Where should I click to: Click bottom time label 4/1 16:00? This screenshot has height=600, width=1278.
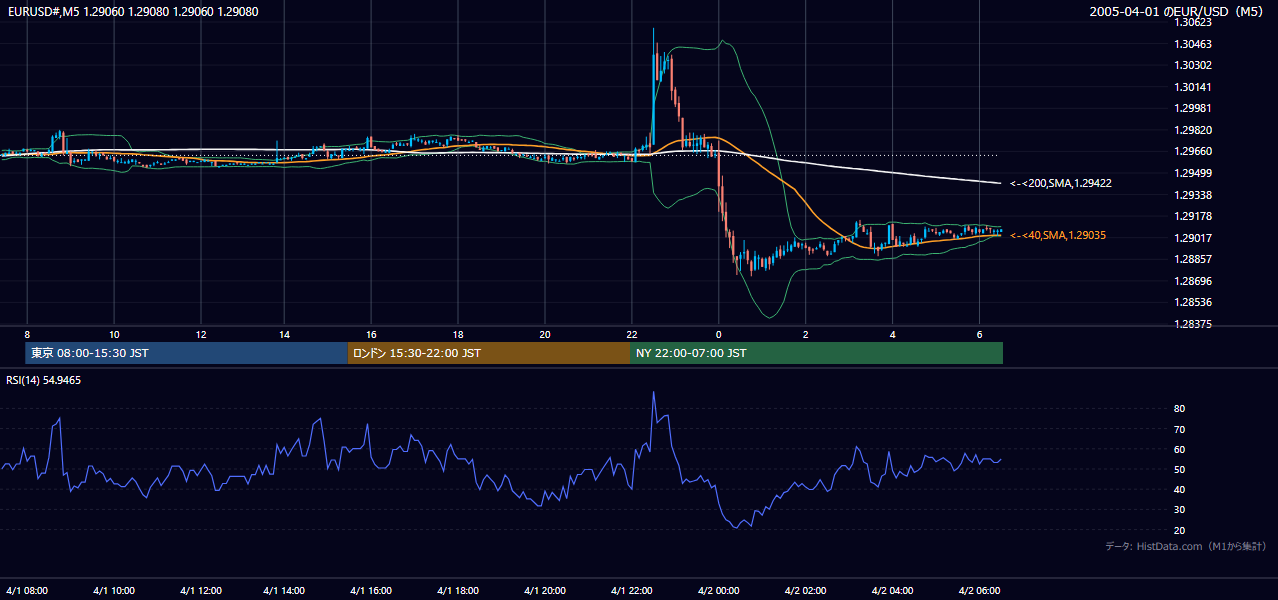tap(372, 590)
